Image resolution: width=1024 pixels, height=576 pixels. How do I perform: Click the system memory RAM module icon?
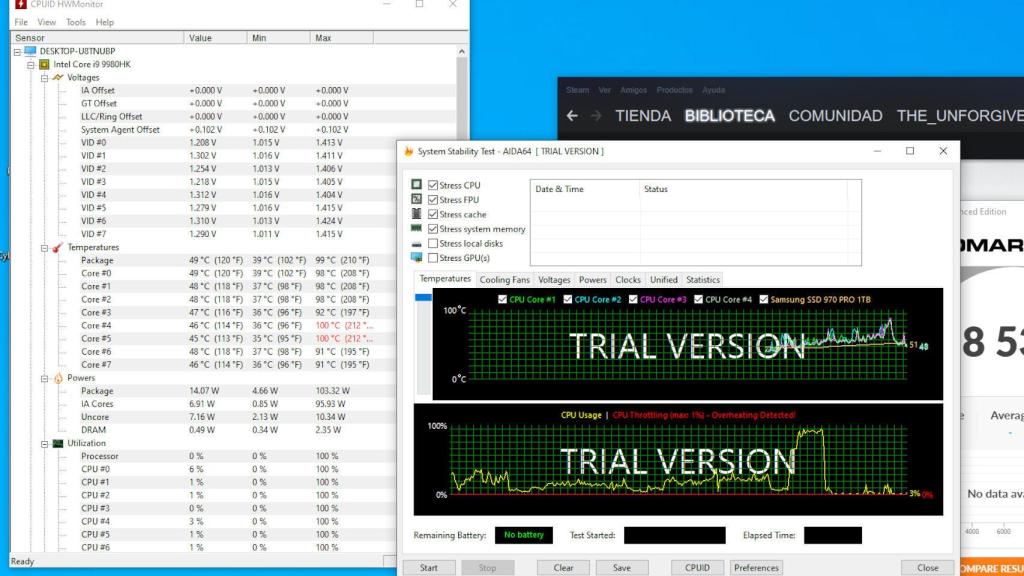point(416,228)
